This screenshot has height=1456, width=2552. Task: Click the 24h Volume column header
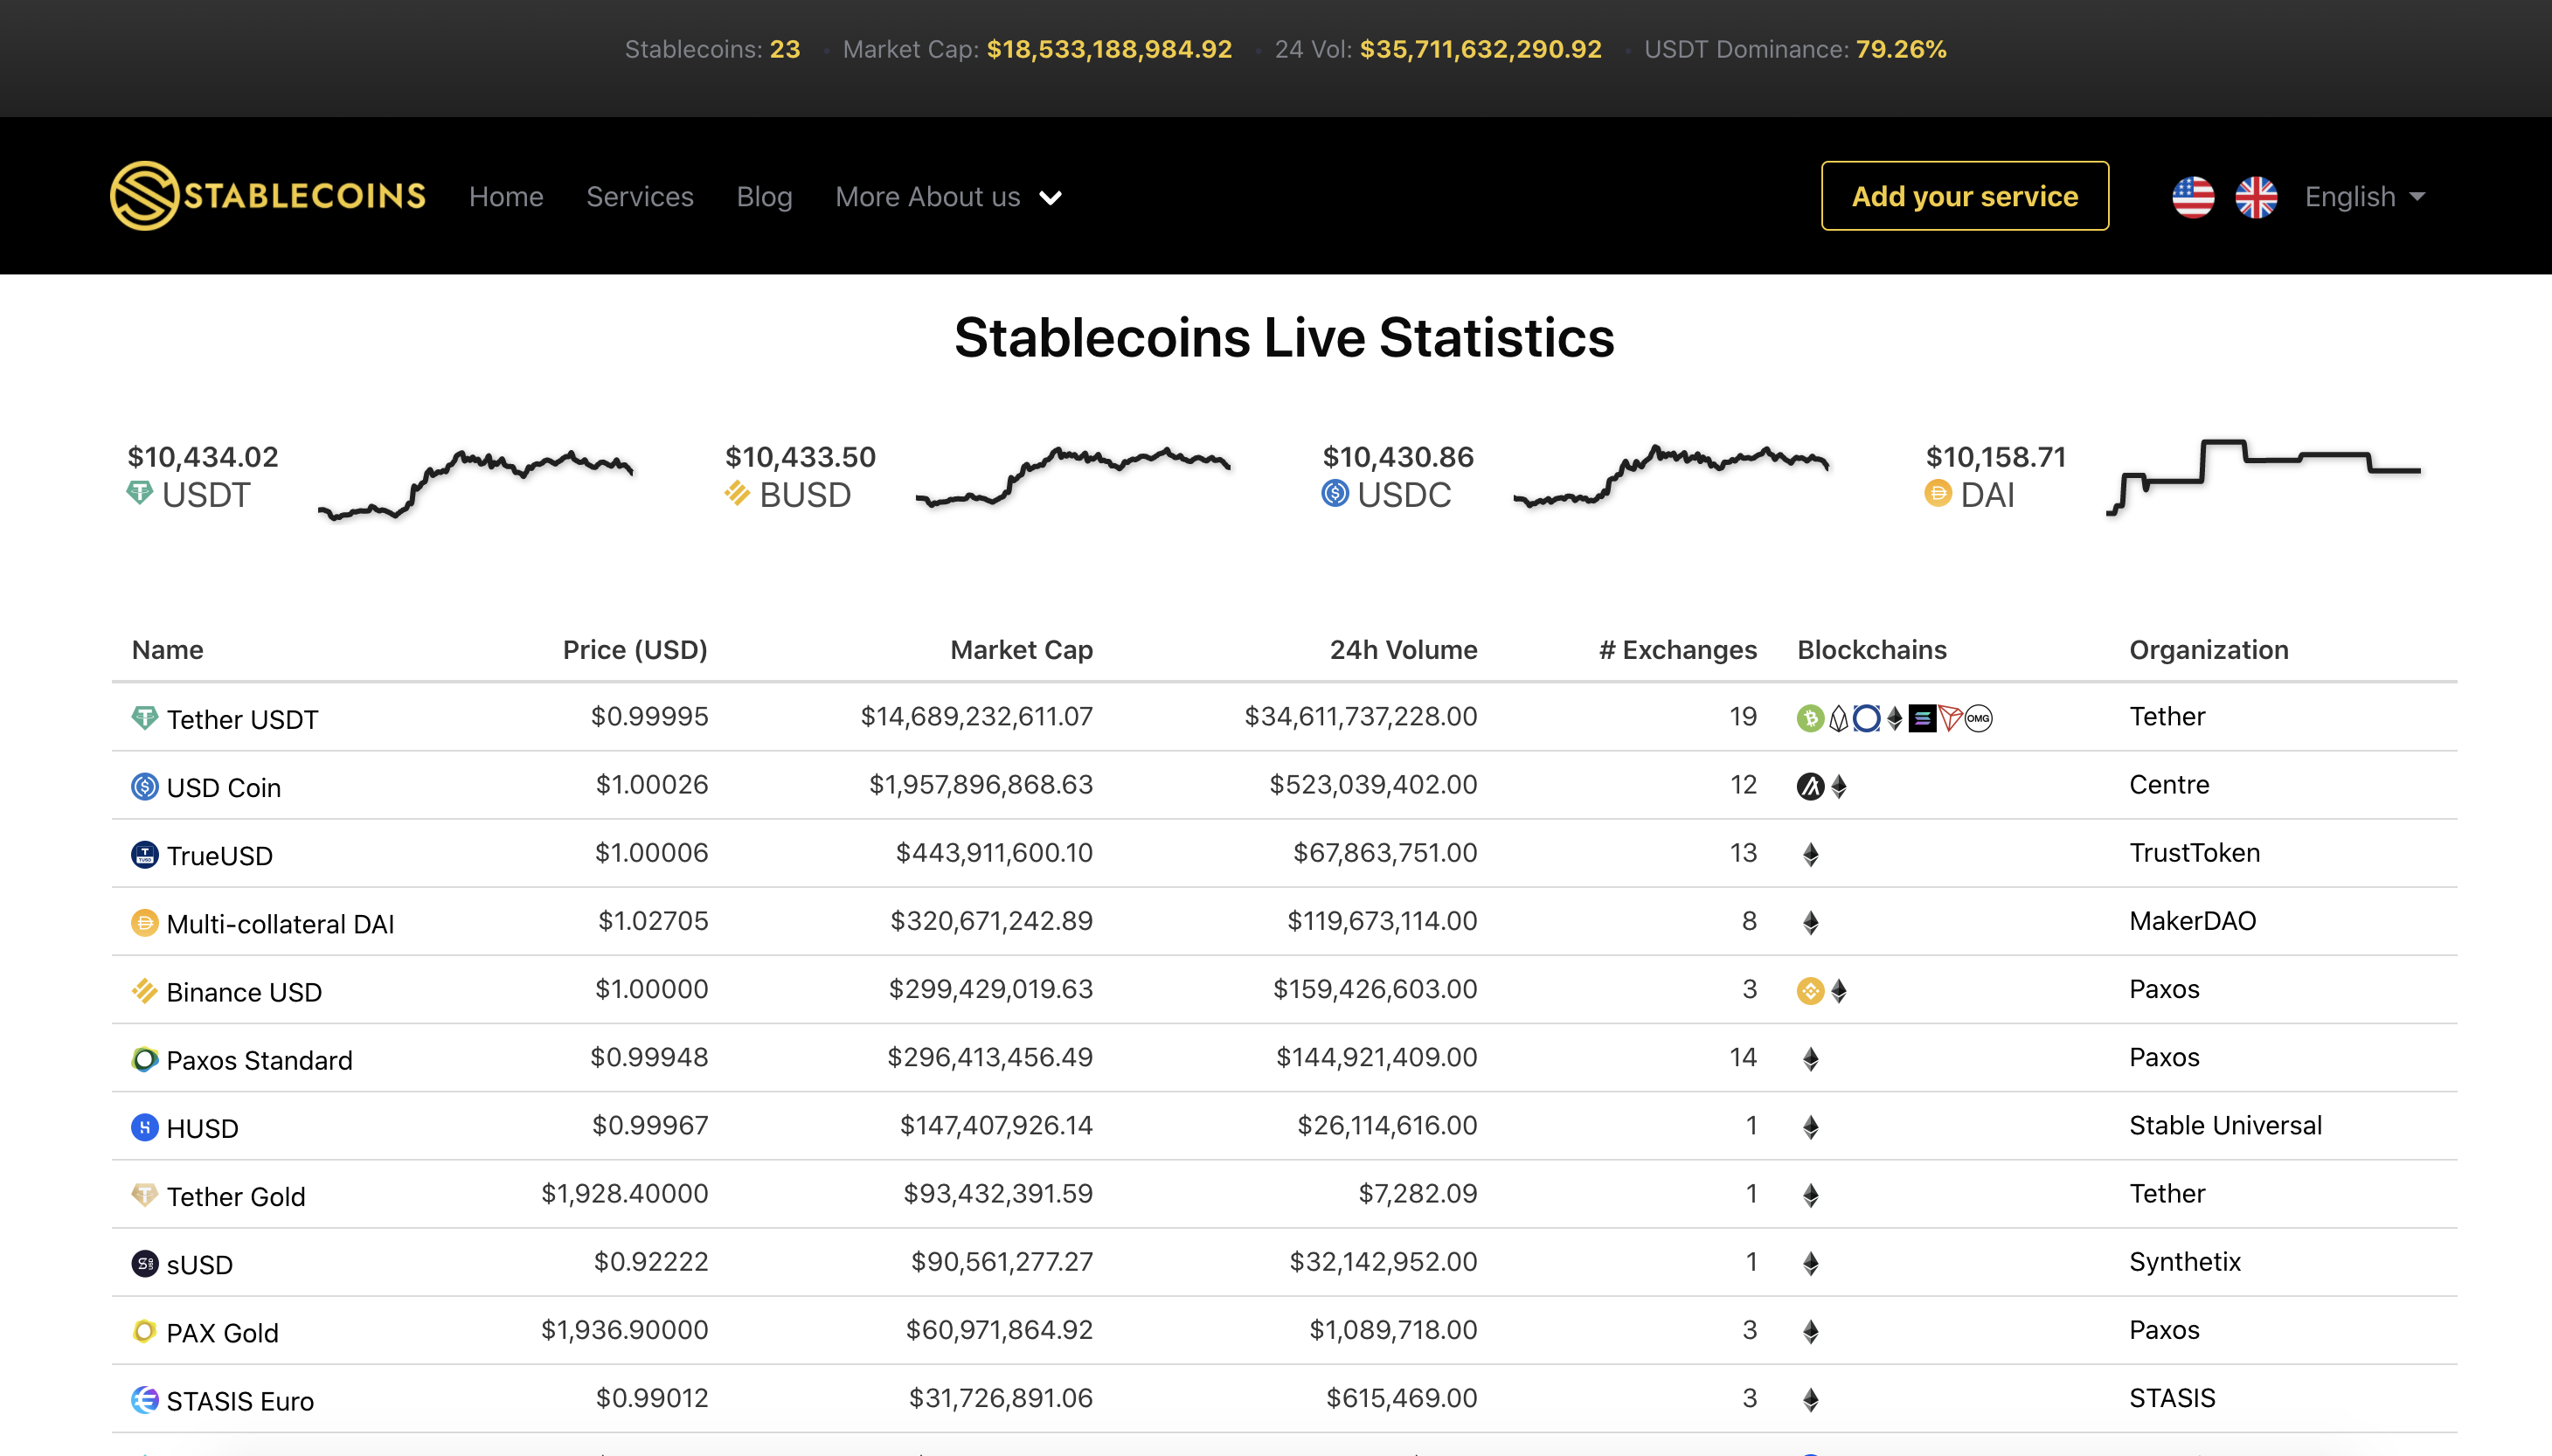click(x=1403, y=650)
